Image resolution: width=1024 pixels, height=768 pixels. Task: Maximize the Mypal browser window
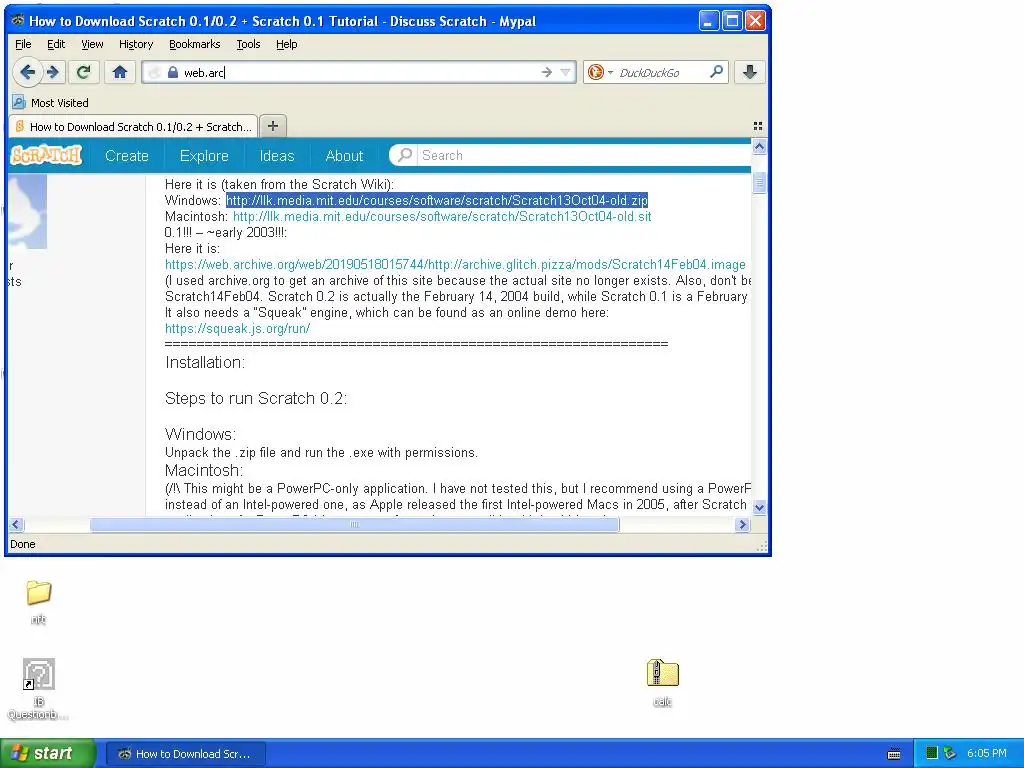(732, 21)
